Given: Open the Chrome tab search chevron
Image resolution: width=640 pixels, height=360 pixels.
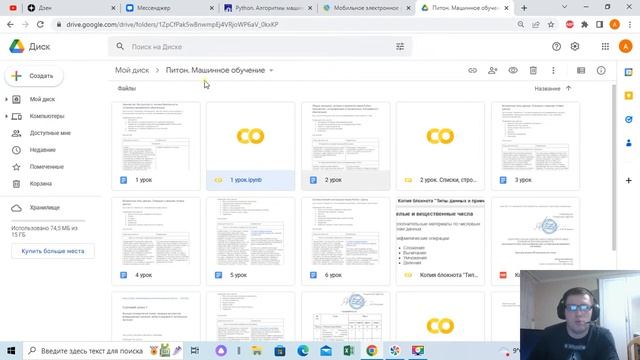Looking at the screenshot, I should click(564, 7).
